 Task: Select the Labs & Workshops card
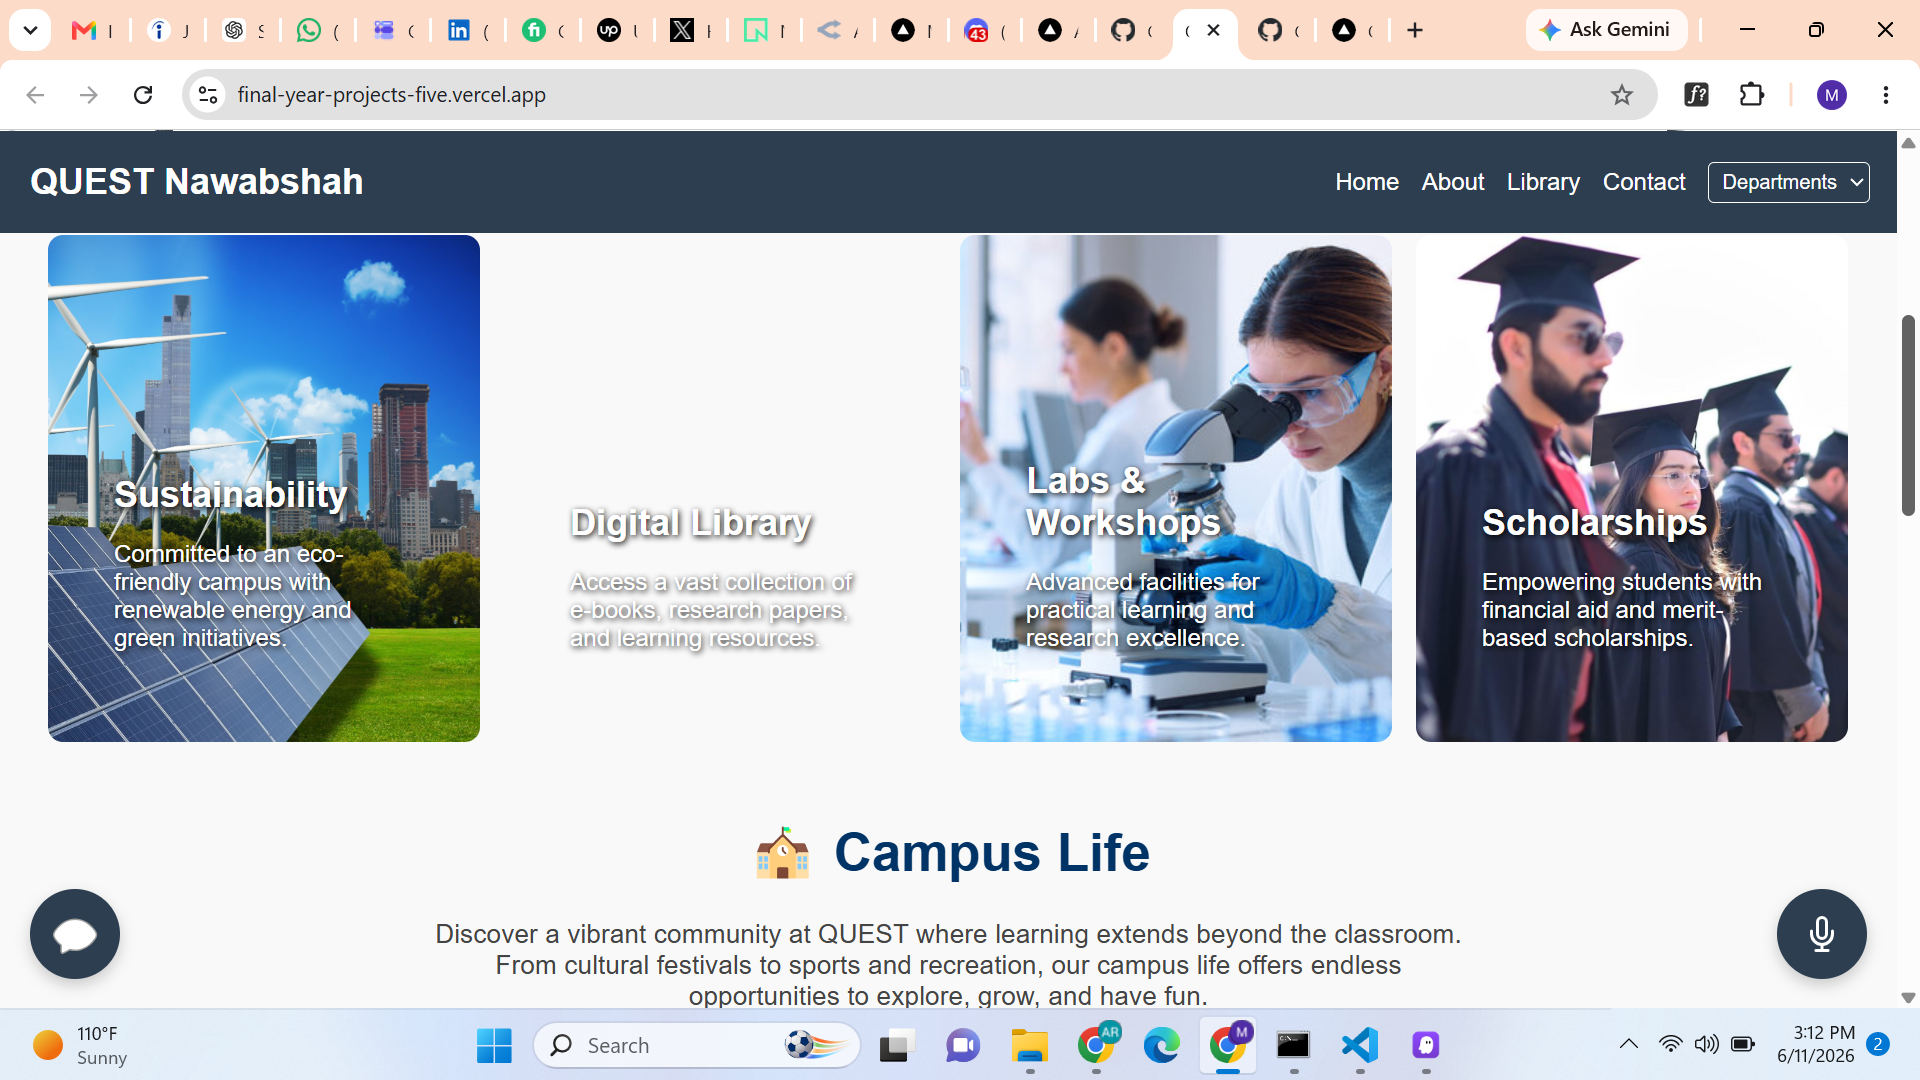coord(1176,488)
